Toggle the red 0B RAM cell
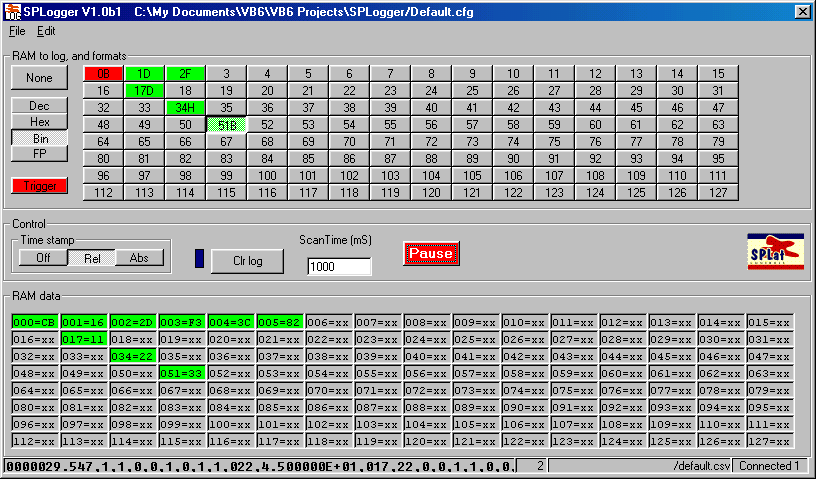 [103, 73]
